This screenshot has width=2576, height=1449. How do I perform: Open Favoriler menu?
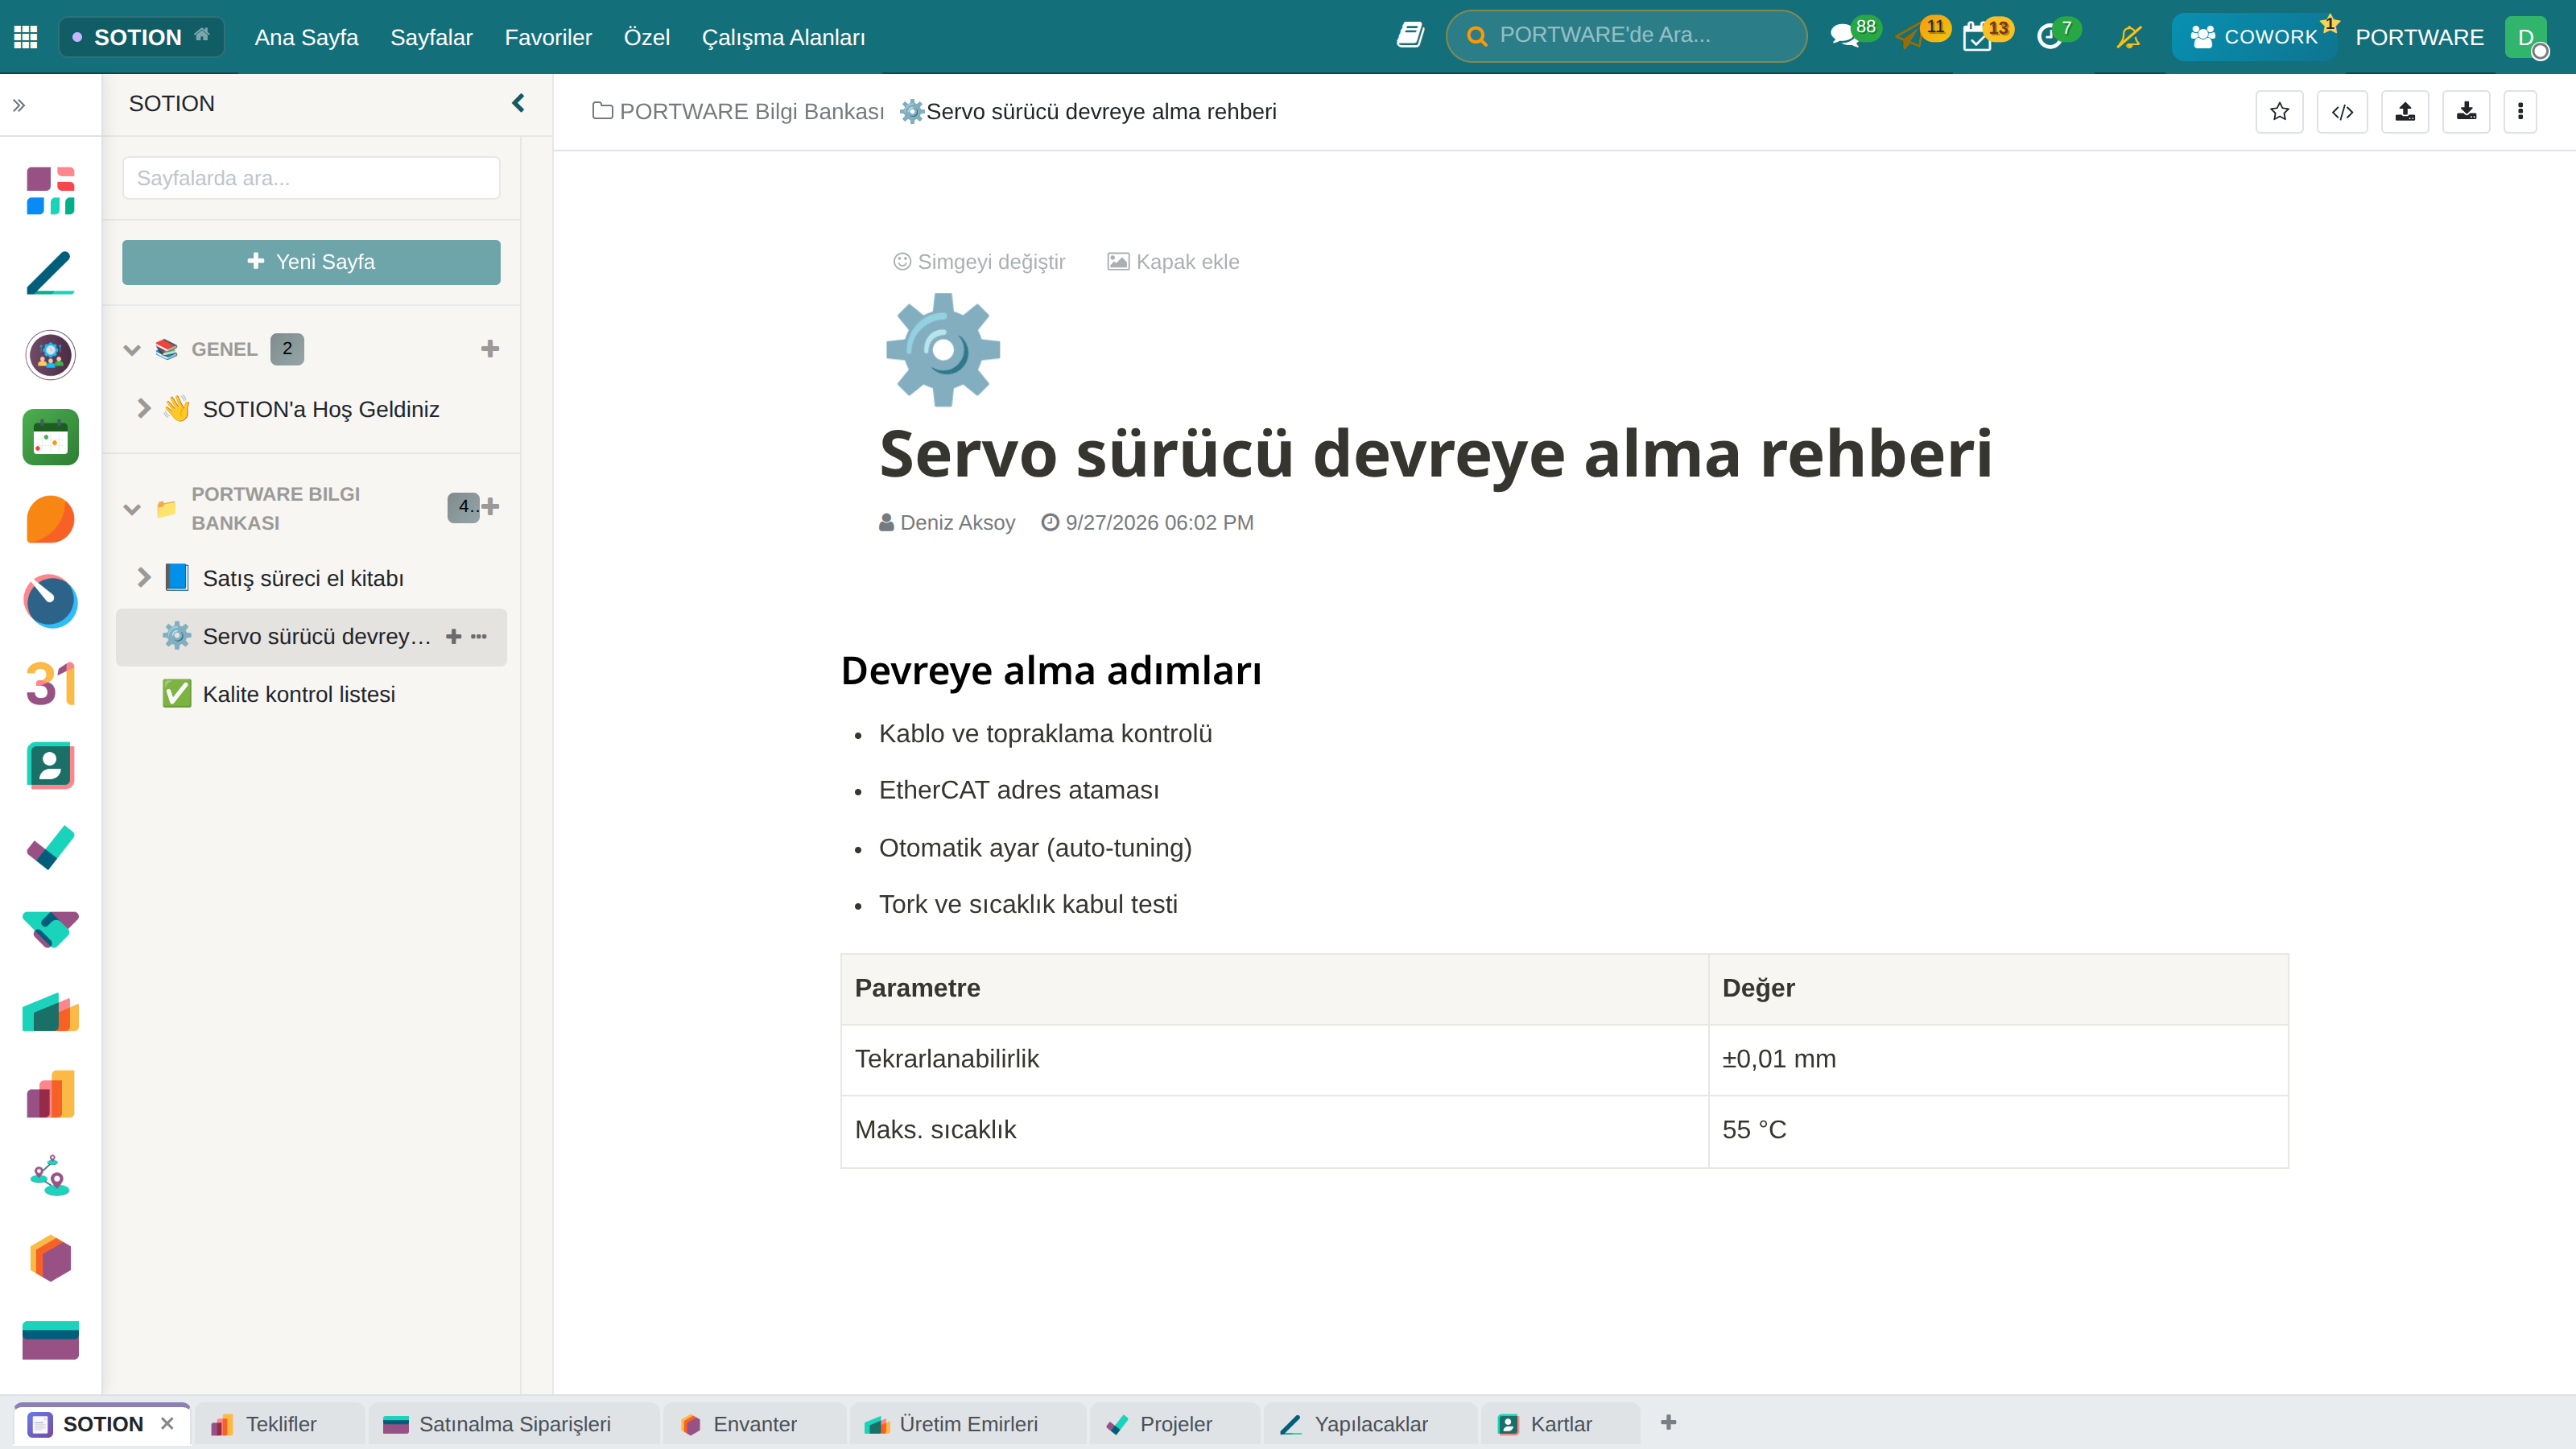pyautogui.click(x=548, y=37)
